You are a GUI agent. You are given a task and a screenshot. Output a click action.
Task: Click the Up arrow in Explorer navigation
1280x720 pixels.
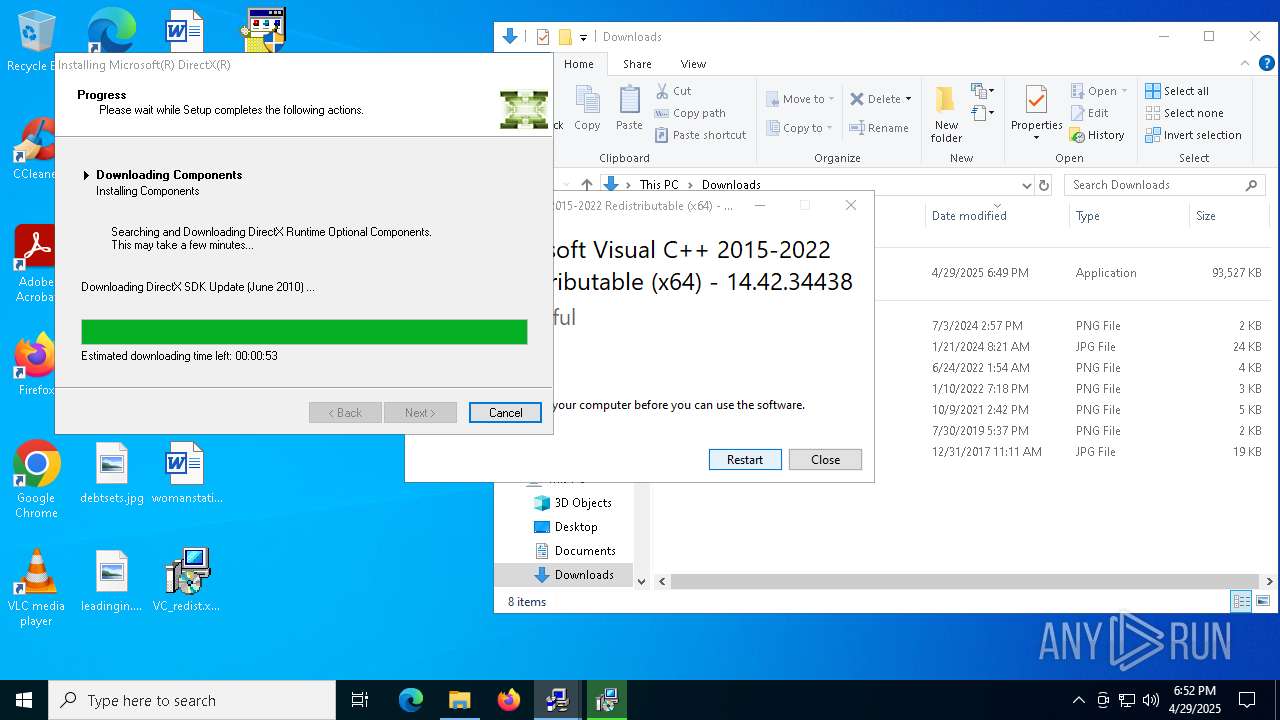coord(587,185)
